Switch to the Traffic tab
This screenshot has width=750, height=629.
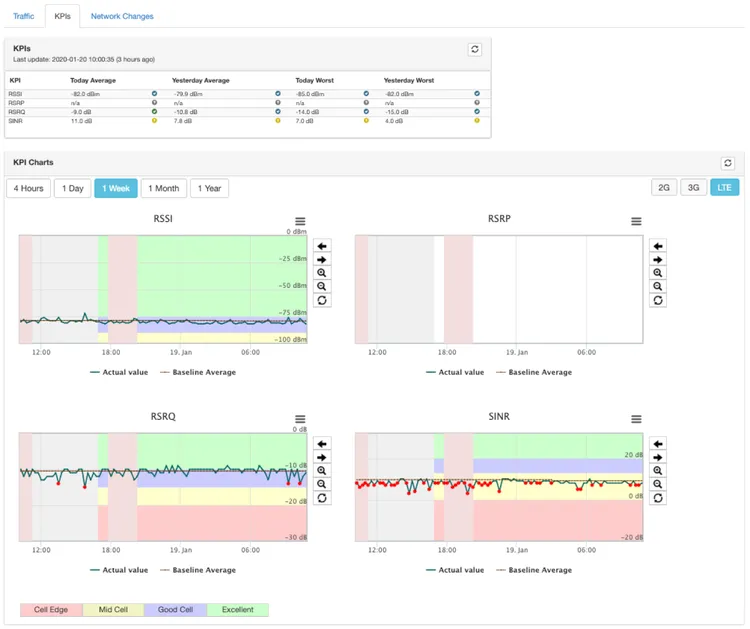pyautogui.click(x=23, y=16)
